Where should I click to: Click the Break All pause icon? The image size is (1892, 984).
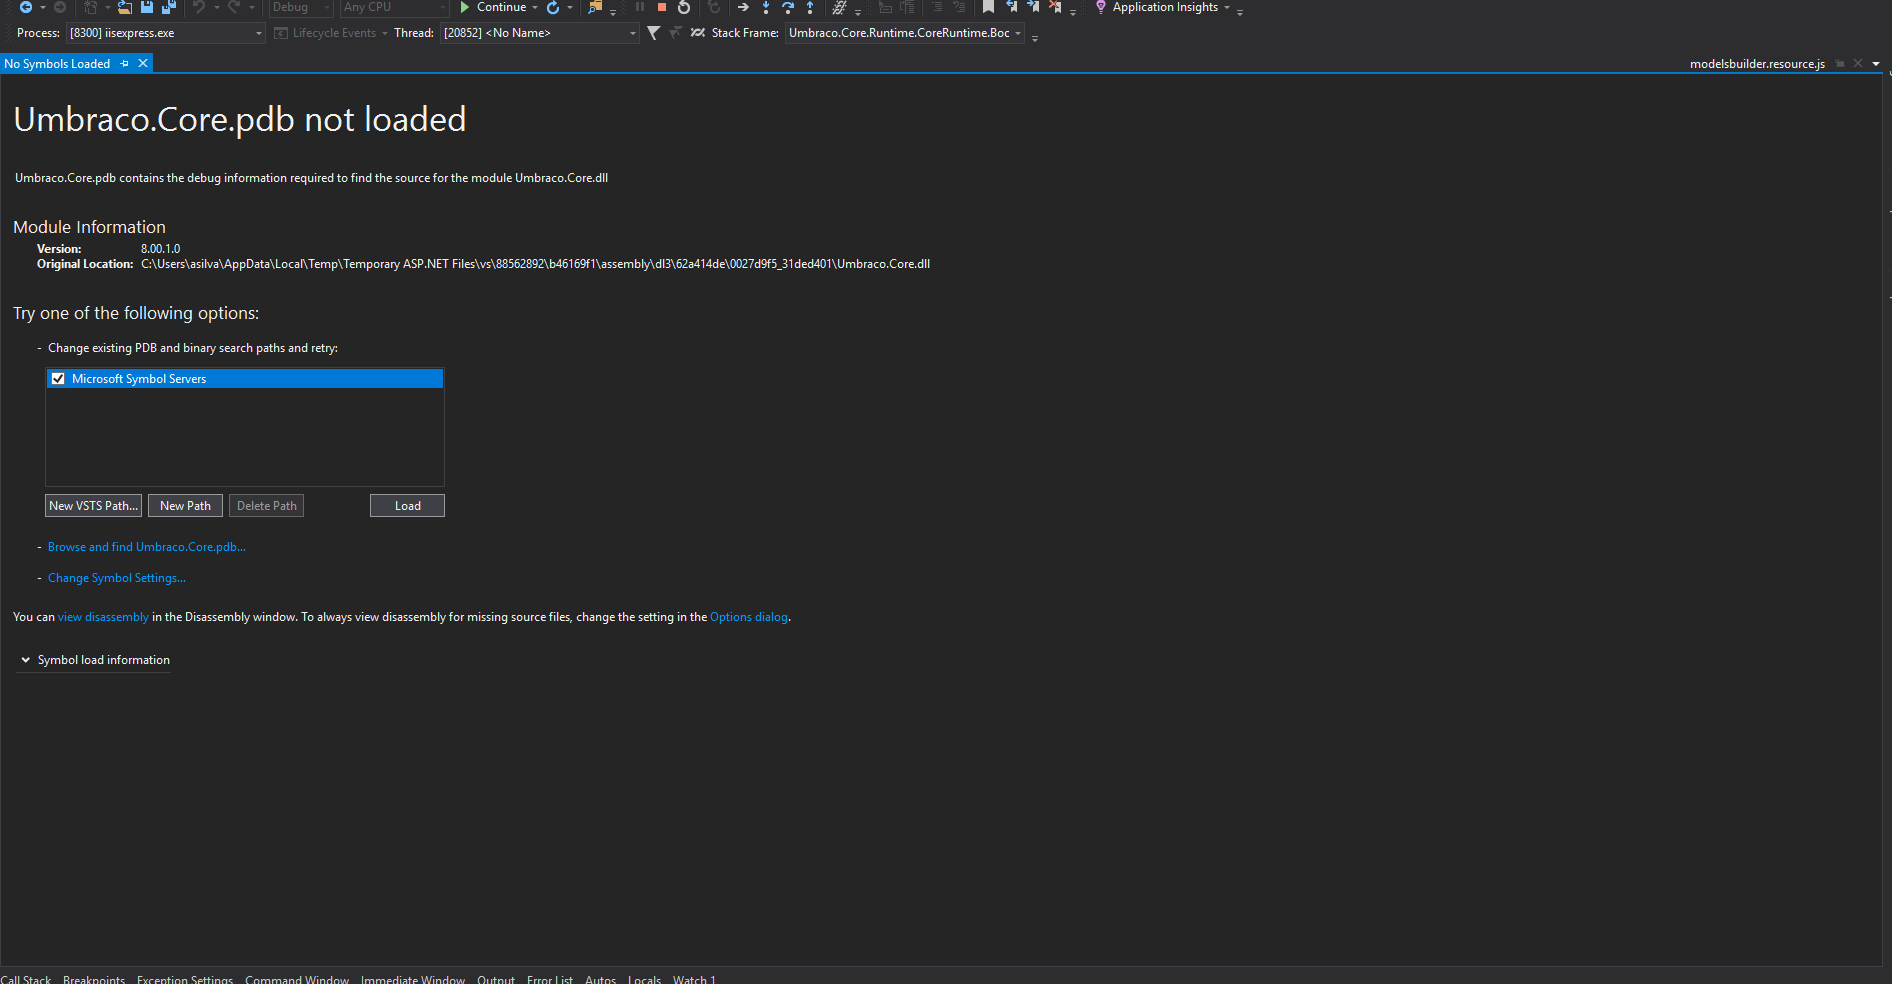[640, 7]
